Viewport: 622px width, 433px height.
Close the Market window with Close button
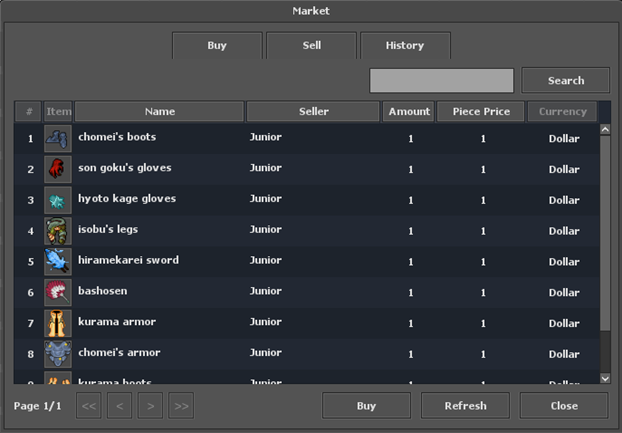[563, 406]
